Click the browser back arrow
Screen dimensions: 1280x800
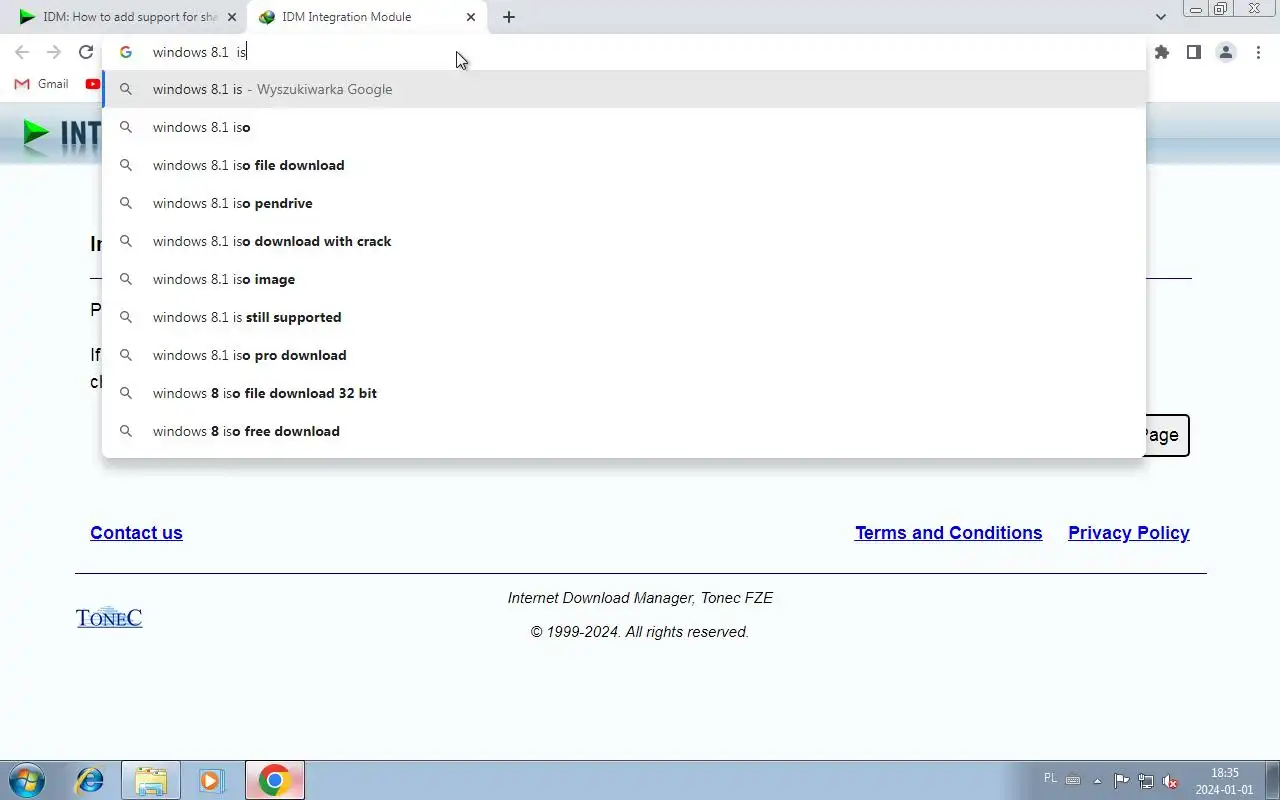click(22, 52)
